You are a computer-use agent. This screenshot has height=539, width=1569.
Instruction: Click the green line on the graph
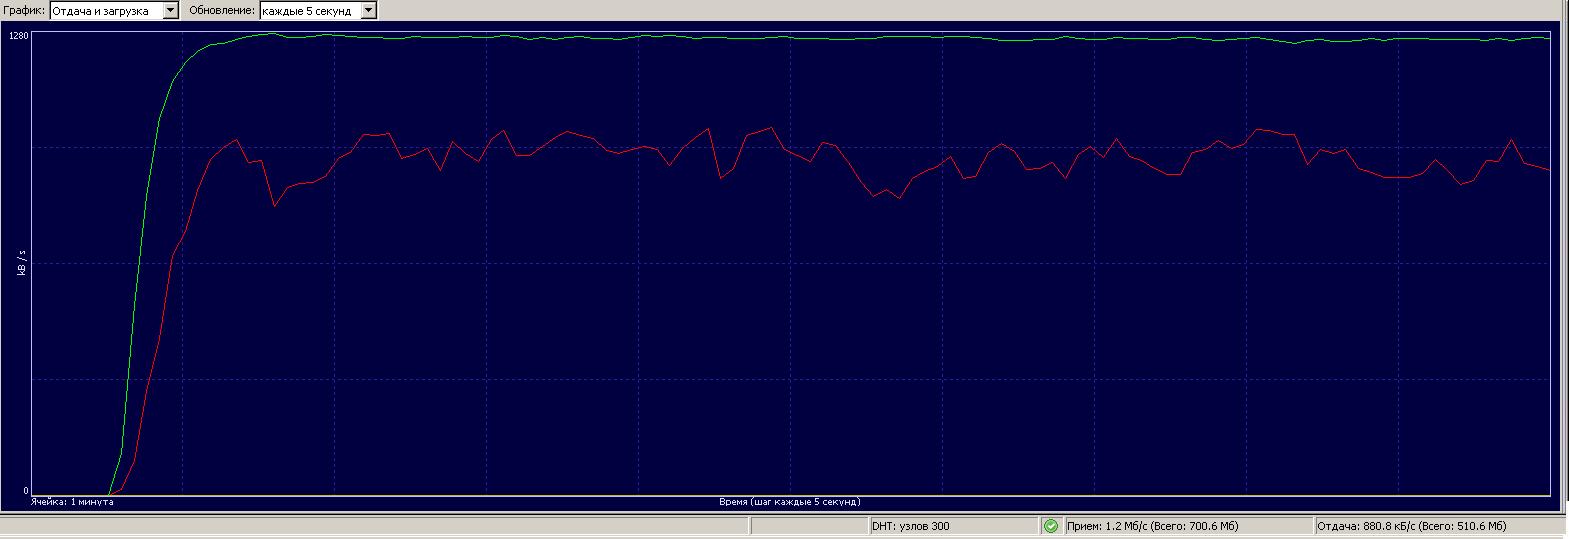(x=800, y=38)
